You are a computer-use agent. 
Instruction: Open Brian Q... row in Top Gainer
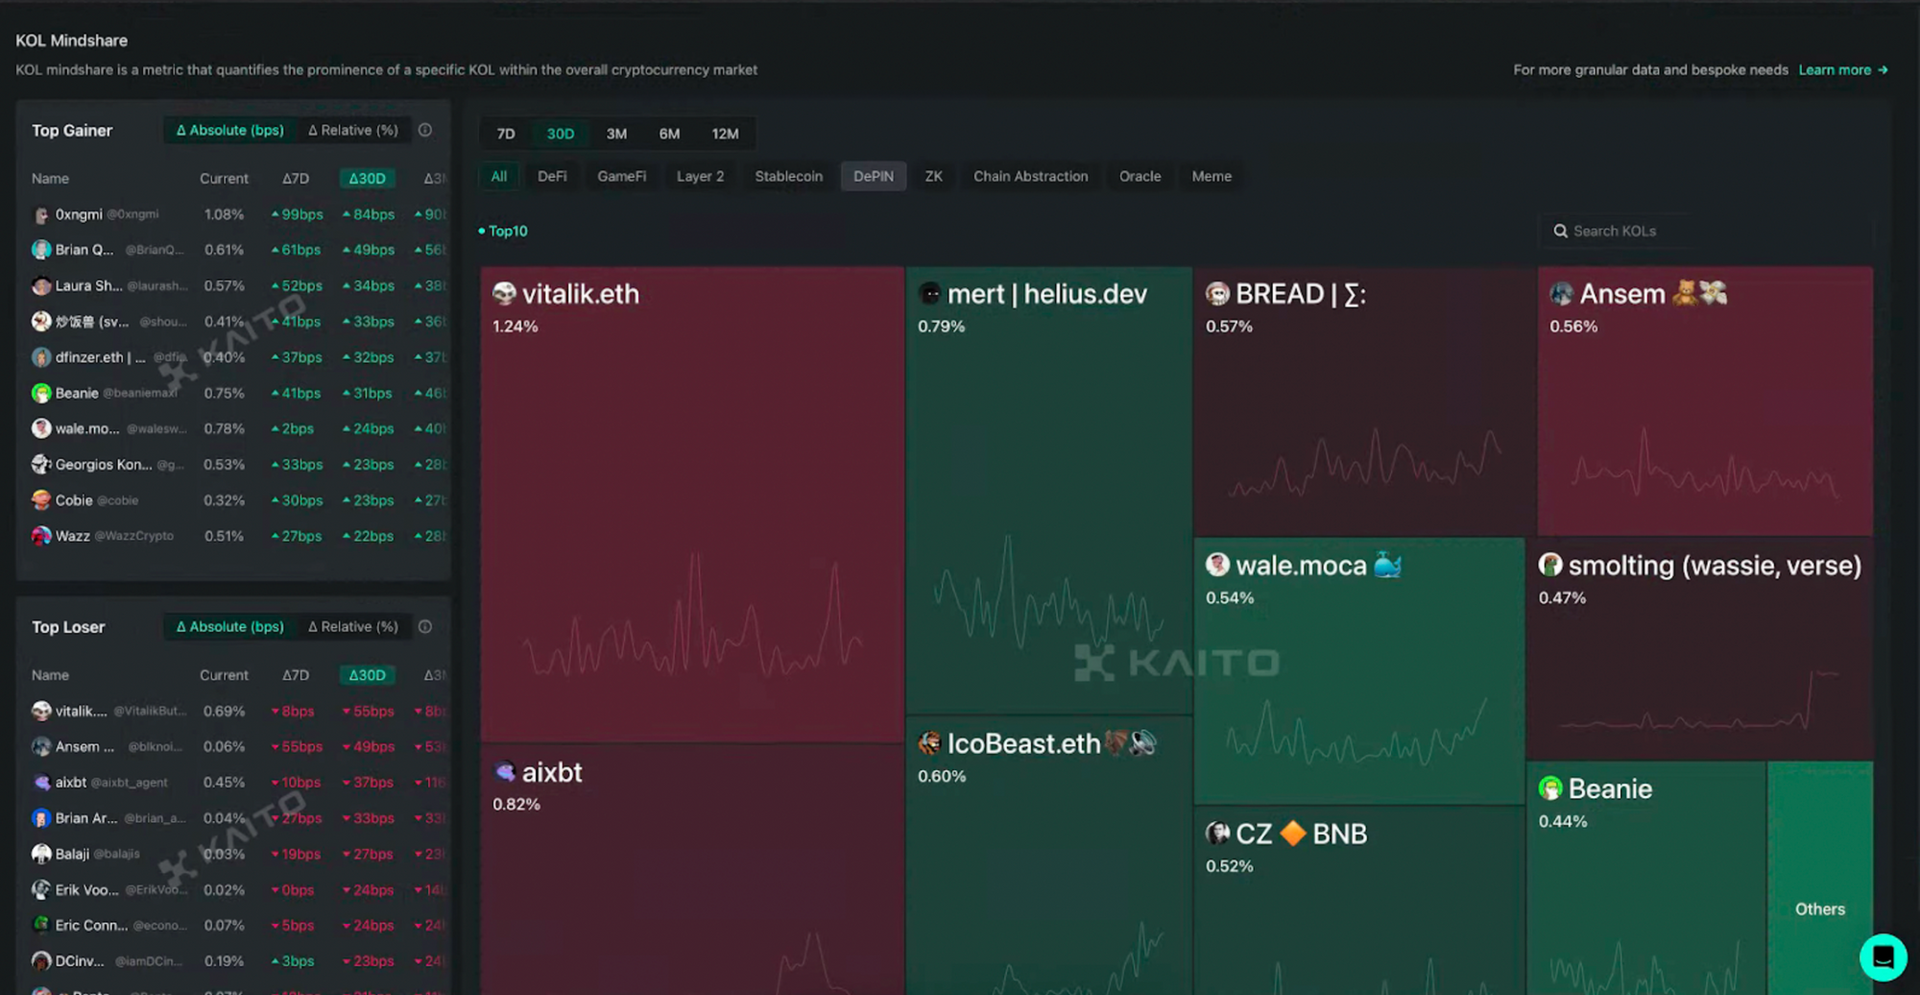(x=235, y=250)
